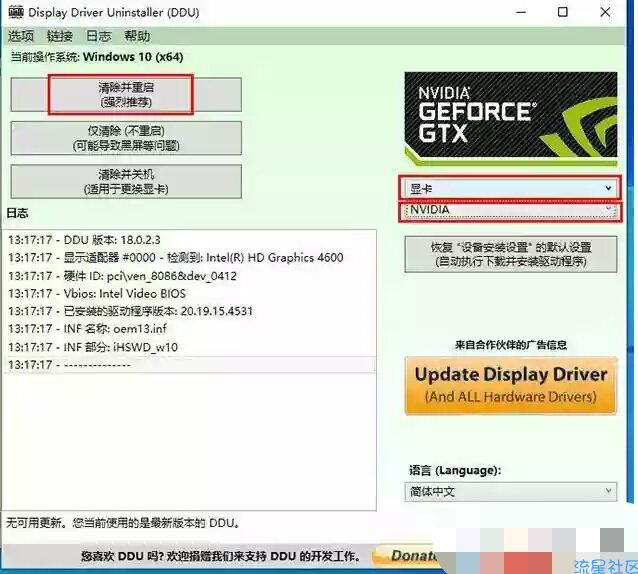
Task: Open the 简体中文 language dropdown
Action: pyautogui.click(x=511, y=491)
